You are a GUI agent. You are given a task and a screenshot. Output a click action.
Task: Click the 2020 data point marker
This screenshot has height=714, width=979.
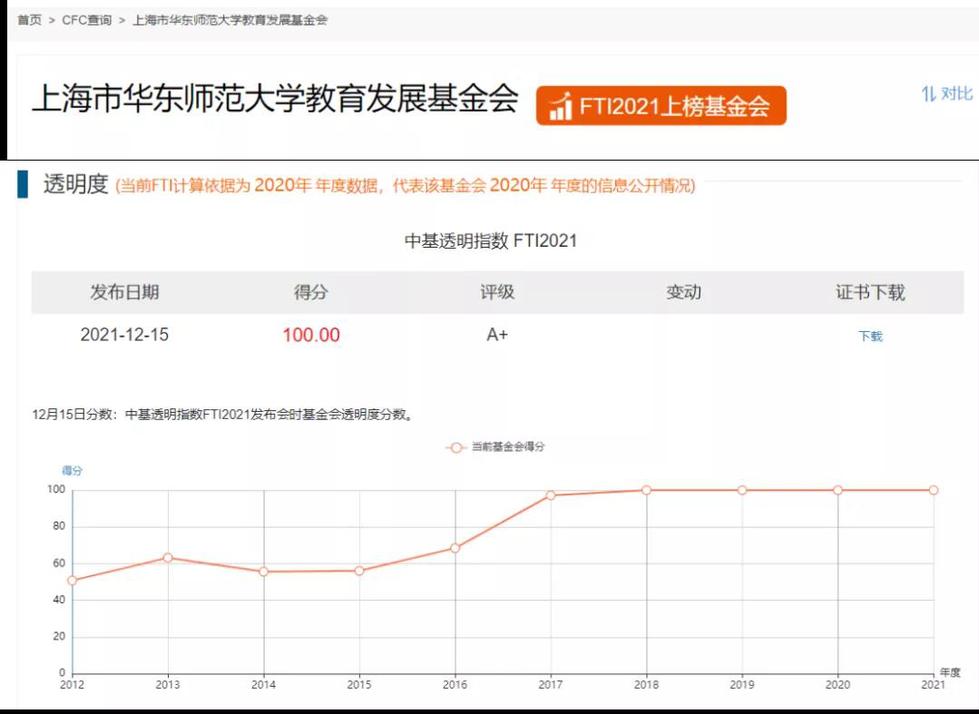[x=838, y=490]
